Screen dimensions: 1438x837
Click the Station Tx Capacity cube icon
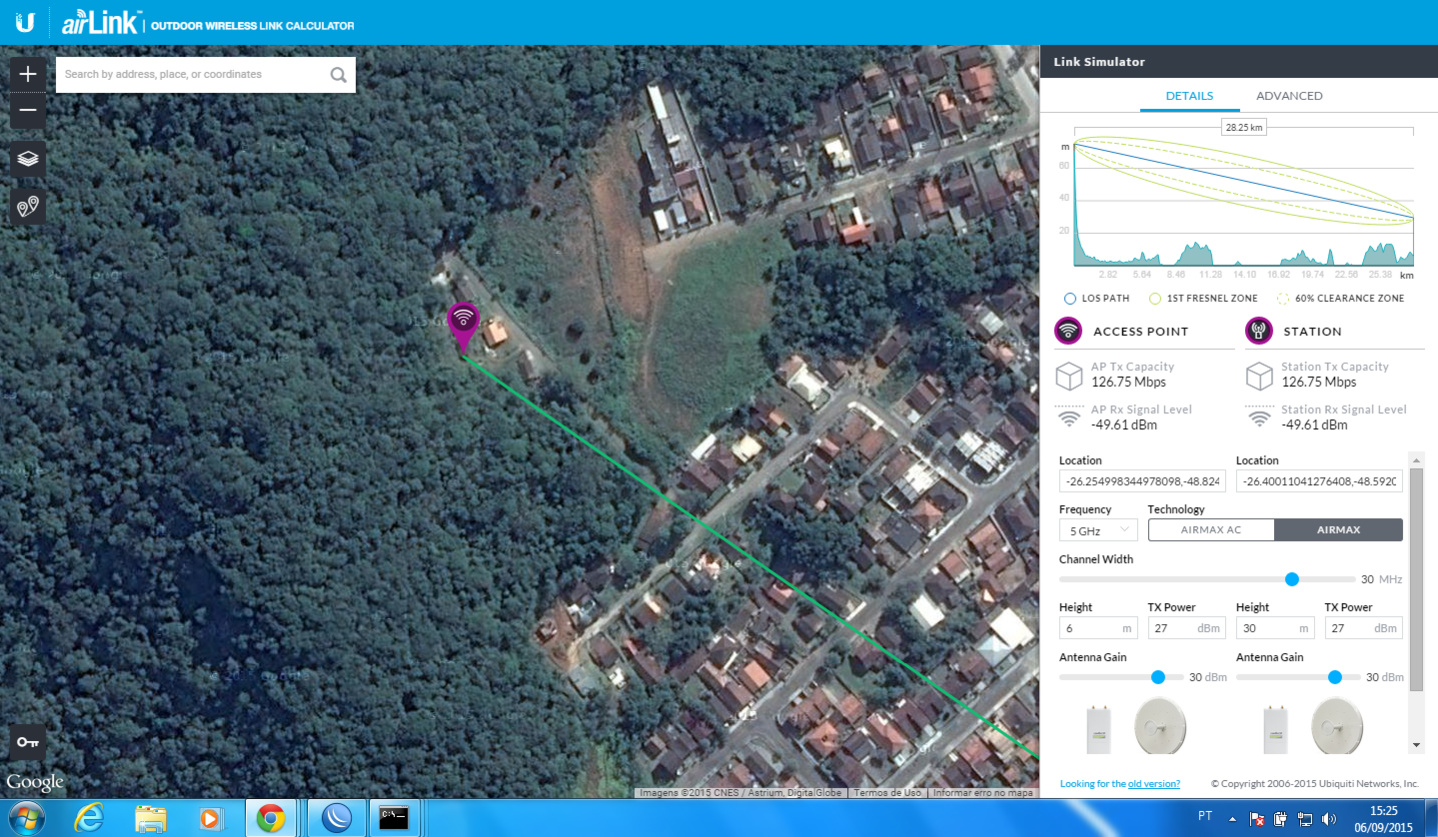[x=1259, y=376]
